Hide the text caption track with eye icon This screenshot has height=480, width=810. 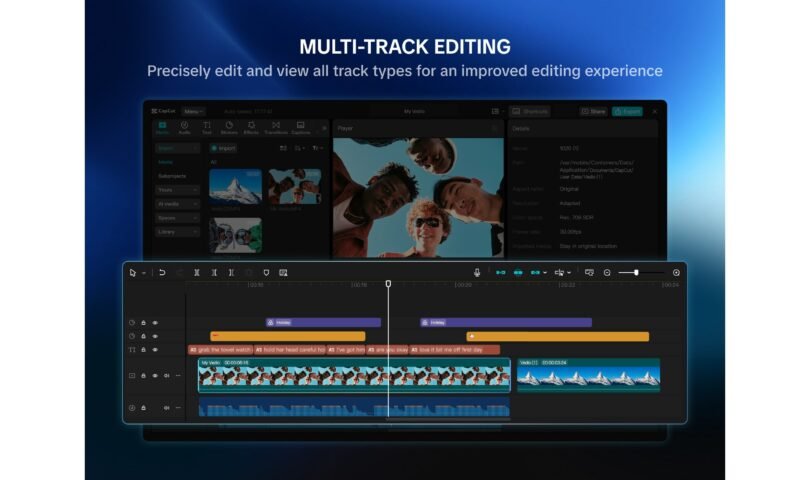pos(155,350)
